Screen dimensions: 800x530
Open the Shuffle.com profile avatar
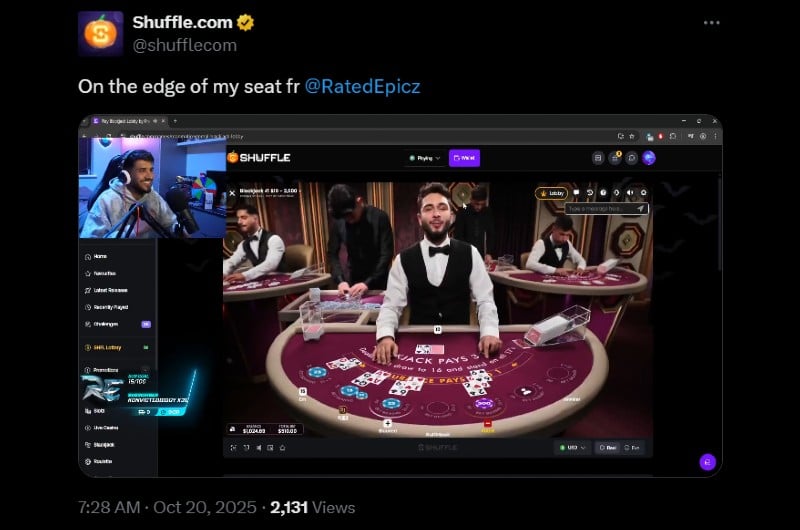[x=101, y=33]
